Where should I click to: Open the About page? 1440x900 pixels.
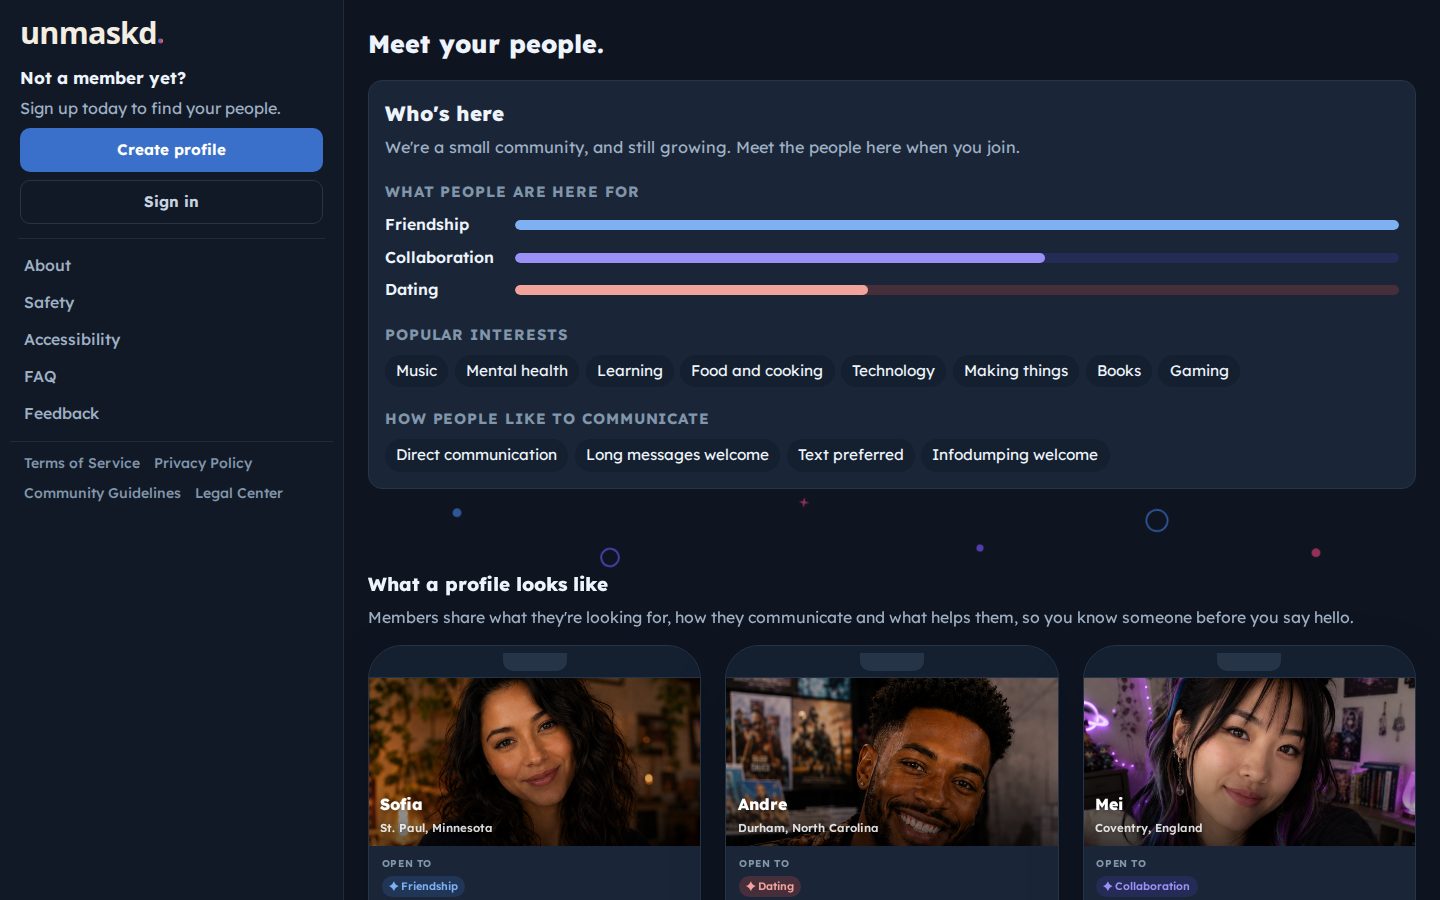click(47, 266)
